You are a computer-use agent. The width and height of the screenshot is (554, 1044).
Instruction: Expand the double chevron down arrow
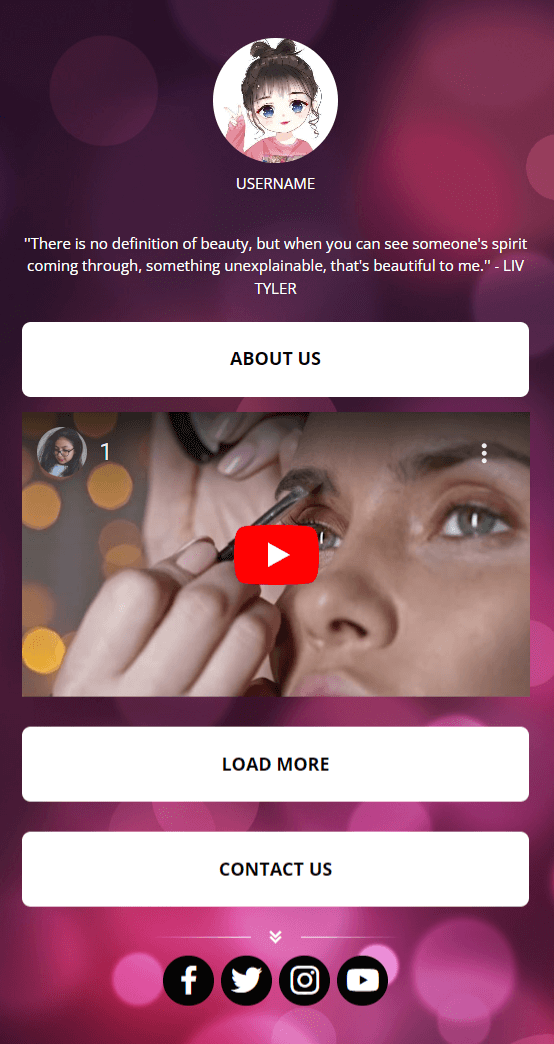pyautogui.click(x=276, y=937)
